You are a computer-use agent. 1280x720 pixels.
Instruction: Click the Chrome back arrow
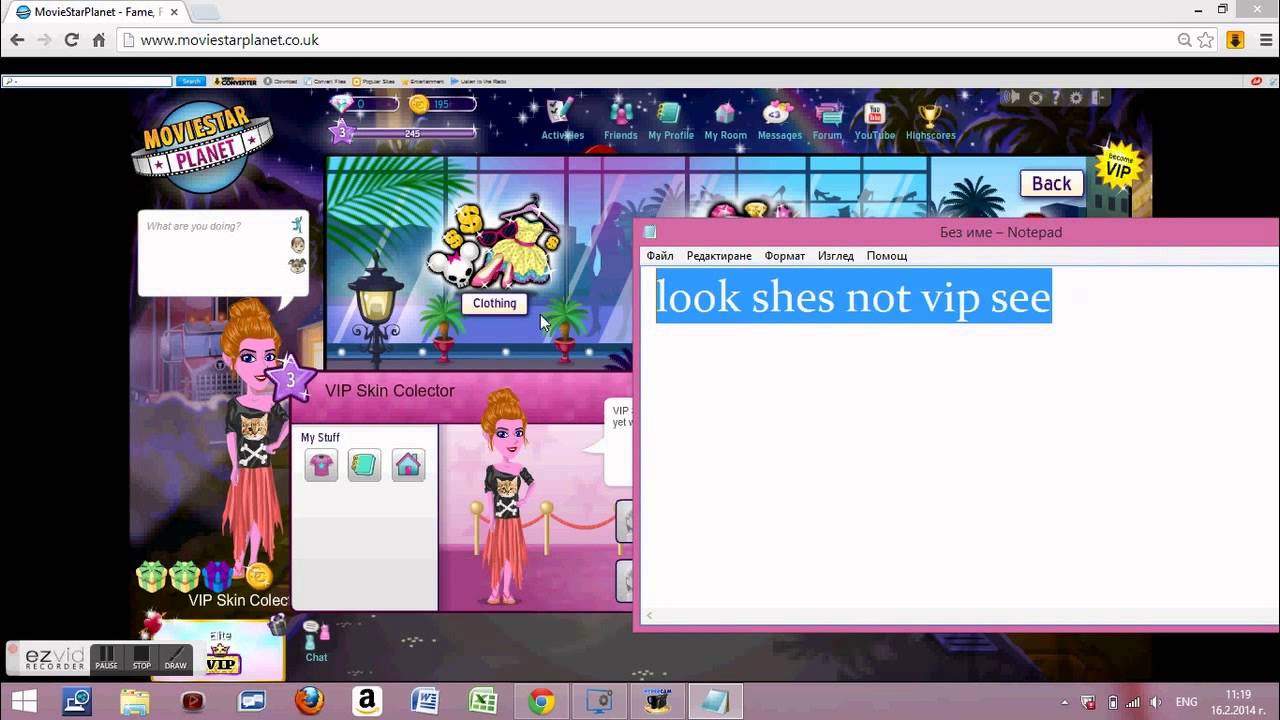tap(17, 40)
